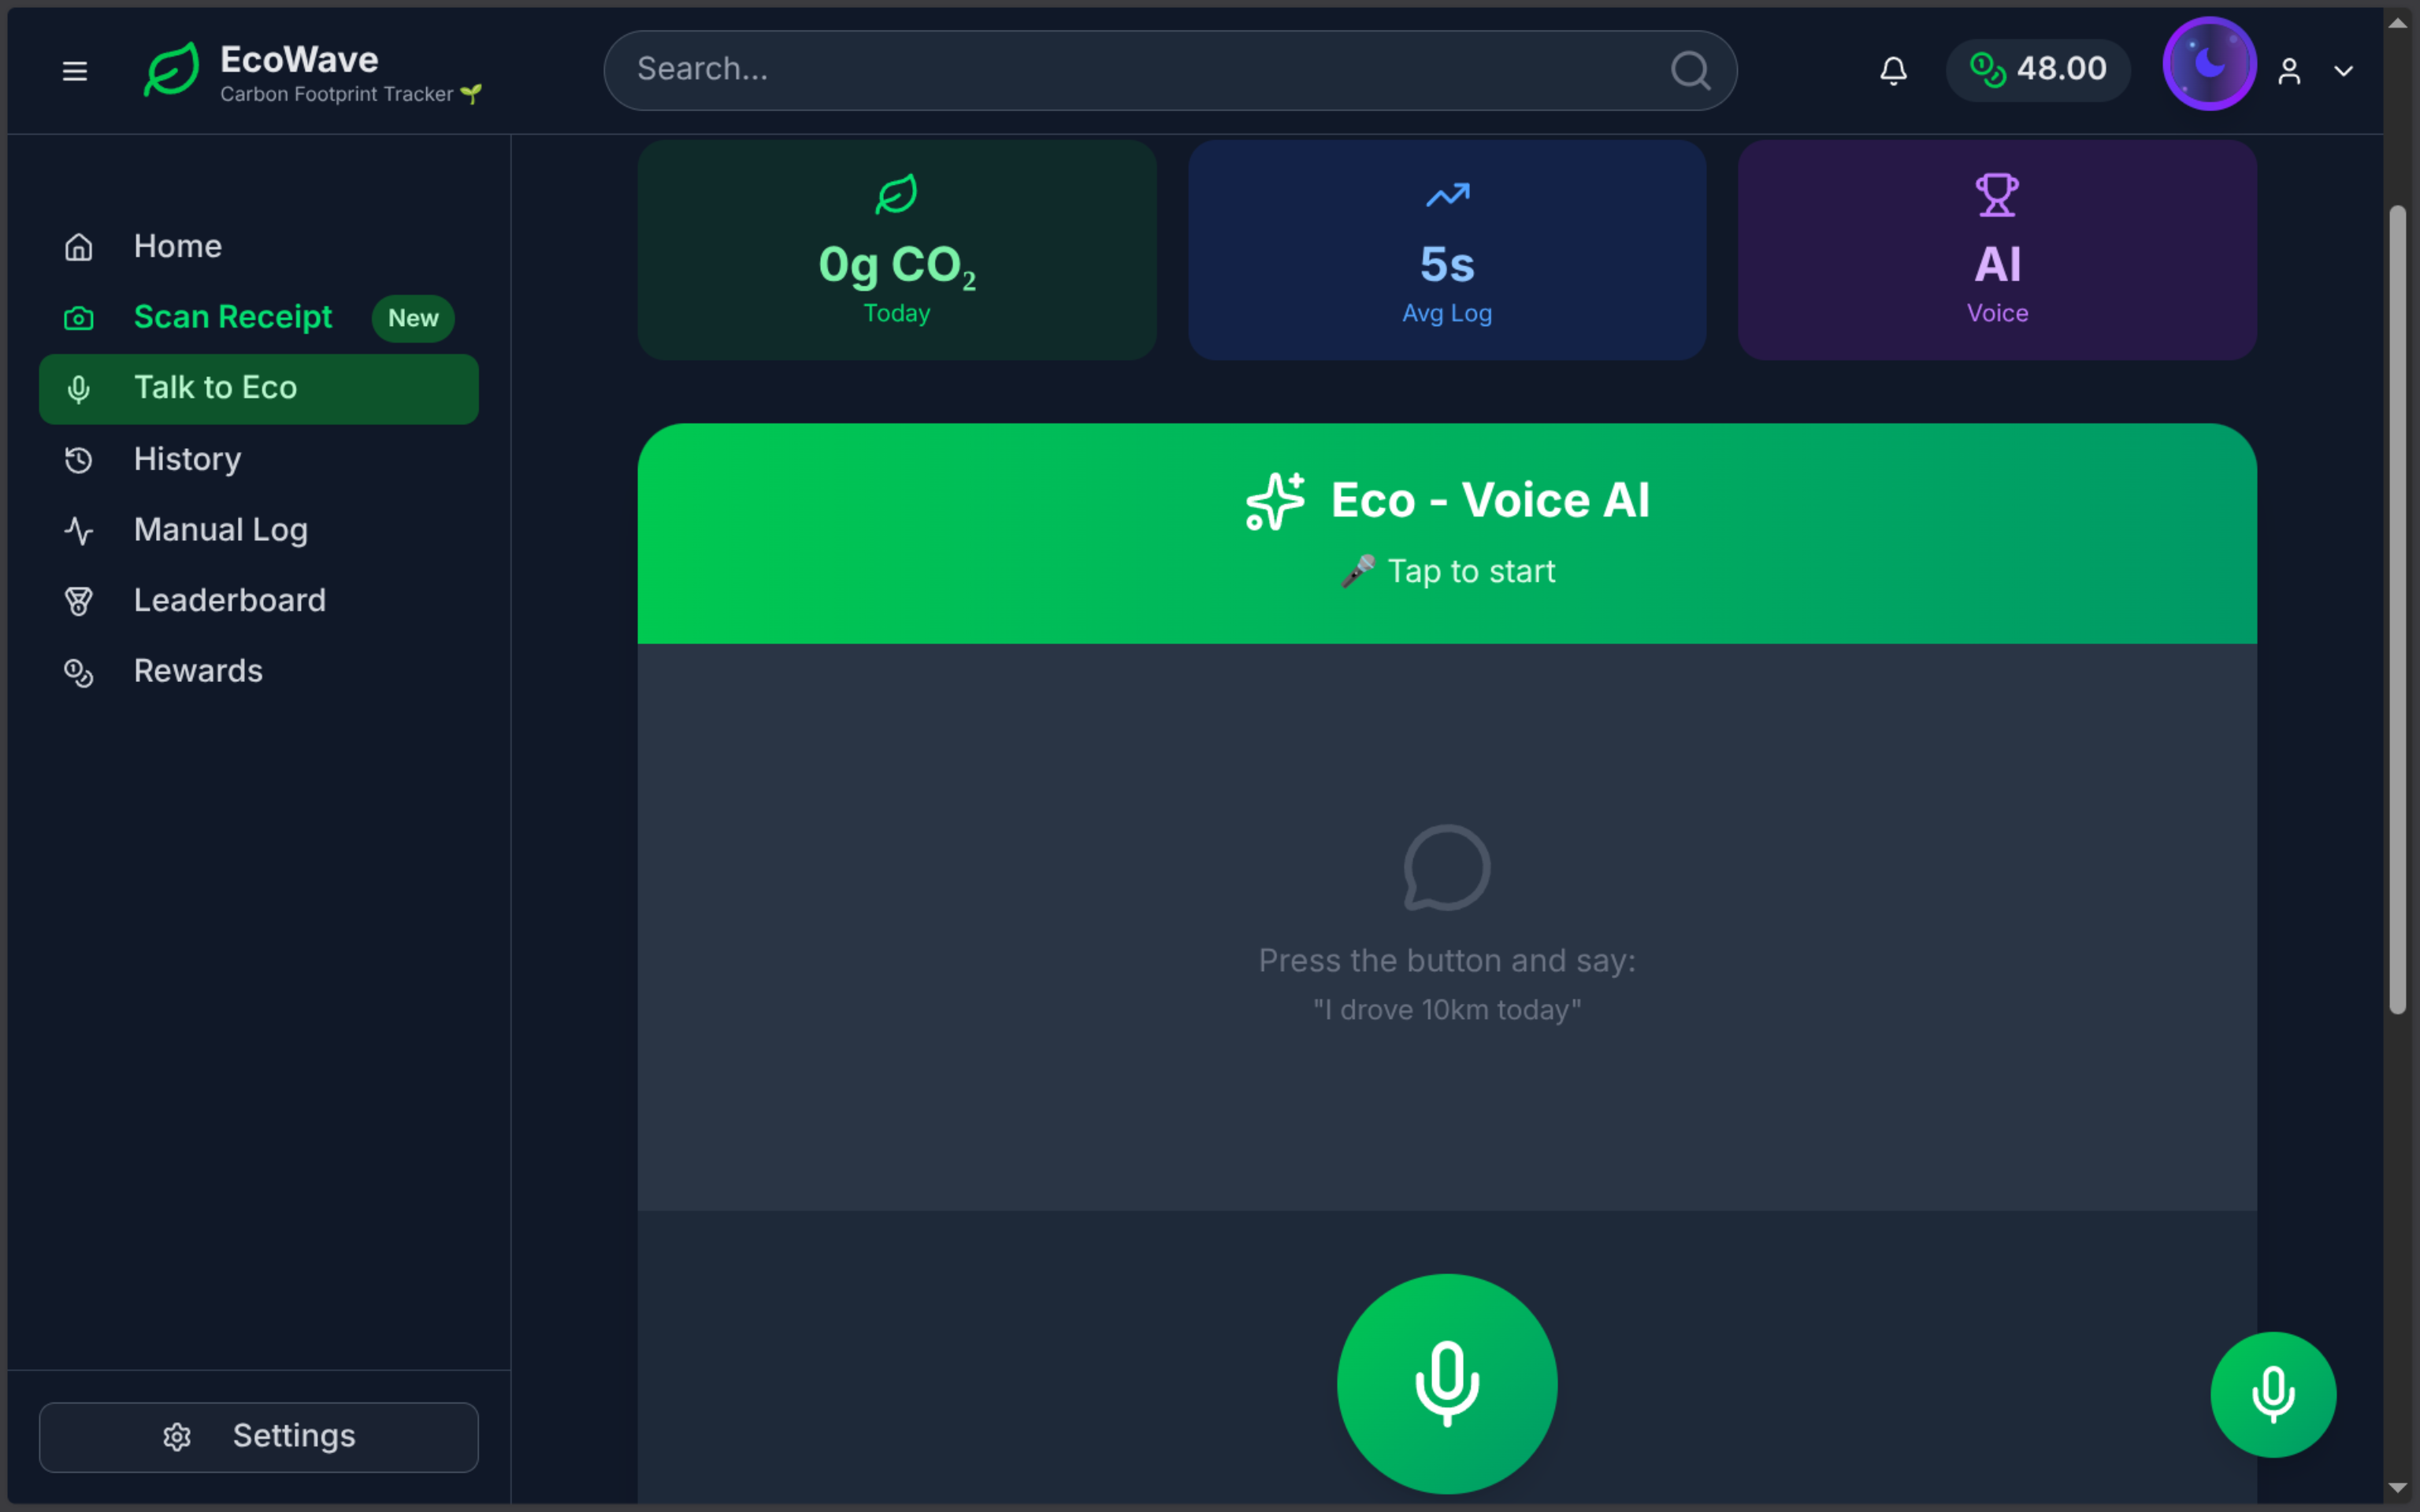Click the floating microphone button
Screen dimensions: 2420x1512
pyautogui.click(x=2272, y=1394)
